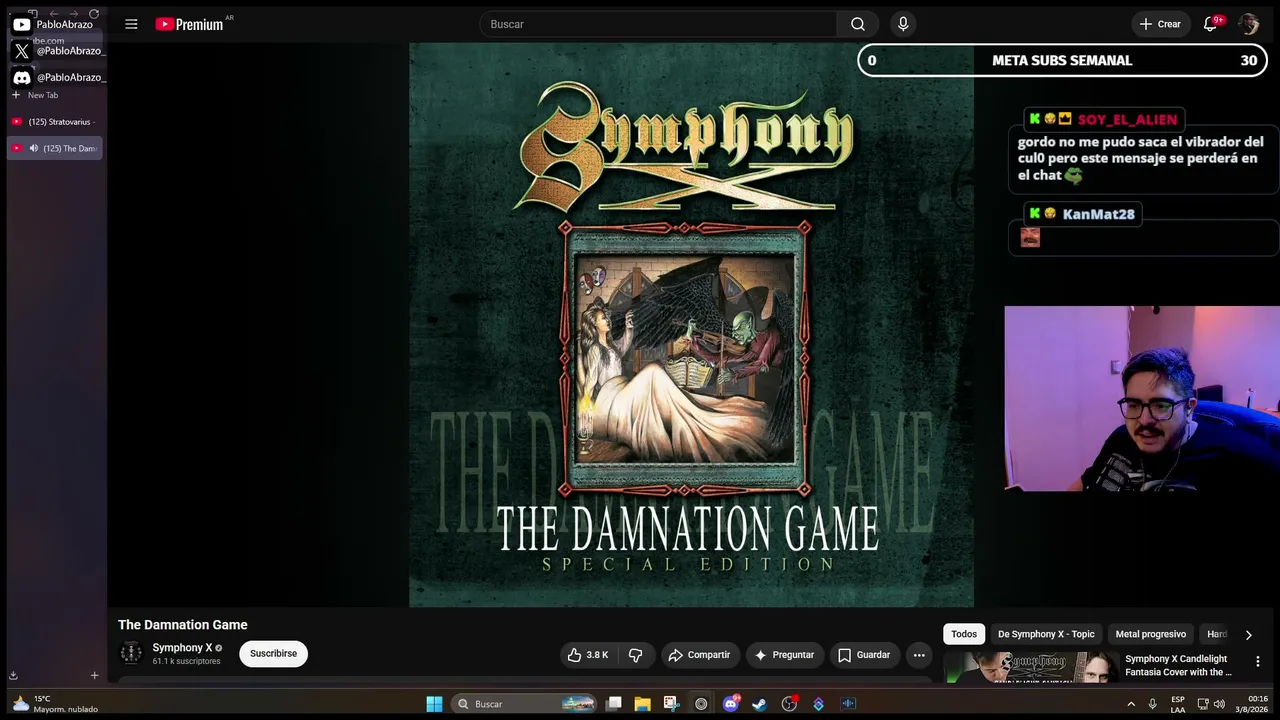Save the video with Guardar
Viewport: 1280px width, 720px height.
pyautogui.click(x=864, y=655)
